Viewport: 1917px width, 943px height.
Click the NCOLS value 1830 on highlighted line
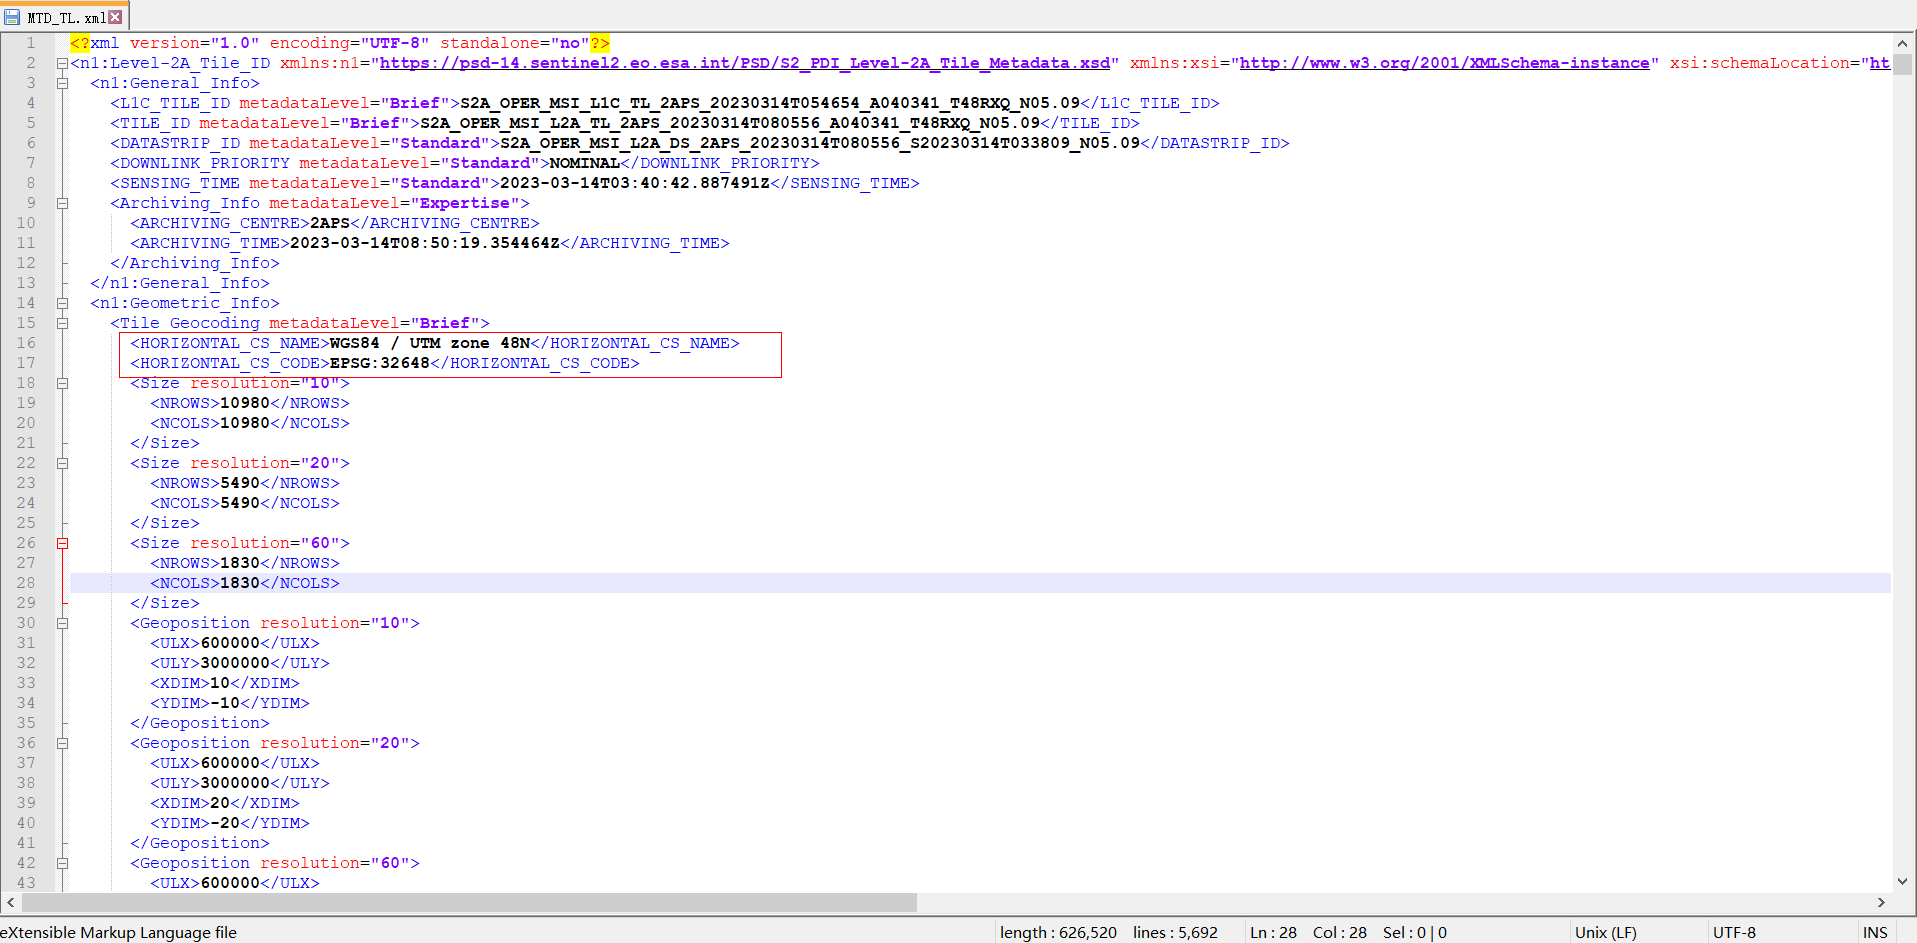(x=240, y=583)
